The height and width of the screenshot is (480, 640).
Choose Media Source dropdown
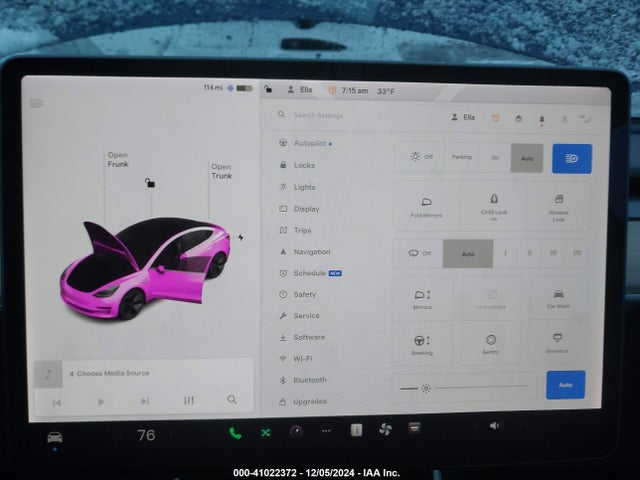[x=109, y=373]
